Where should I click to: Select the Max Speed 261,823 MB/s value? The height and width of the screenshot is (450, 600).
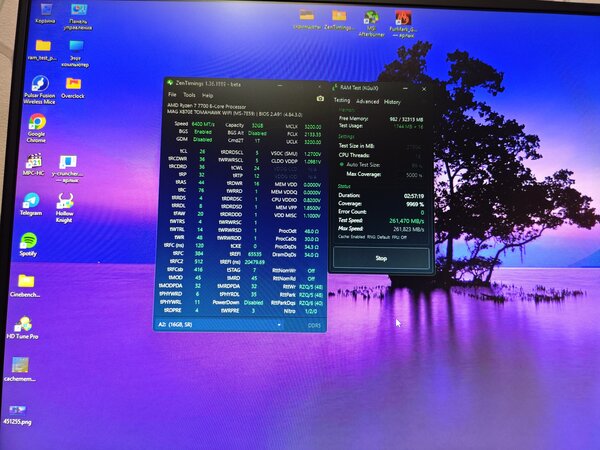point(409,230)
